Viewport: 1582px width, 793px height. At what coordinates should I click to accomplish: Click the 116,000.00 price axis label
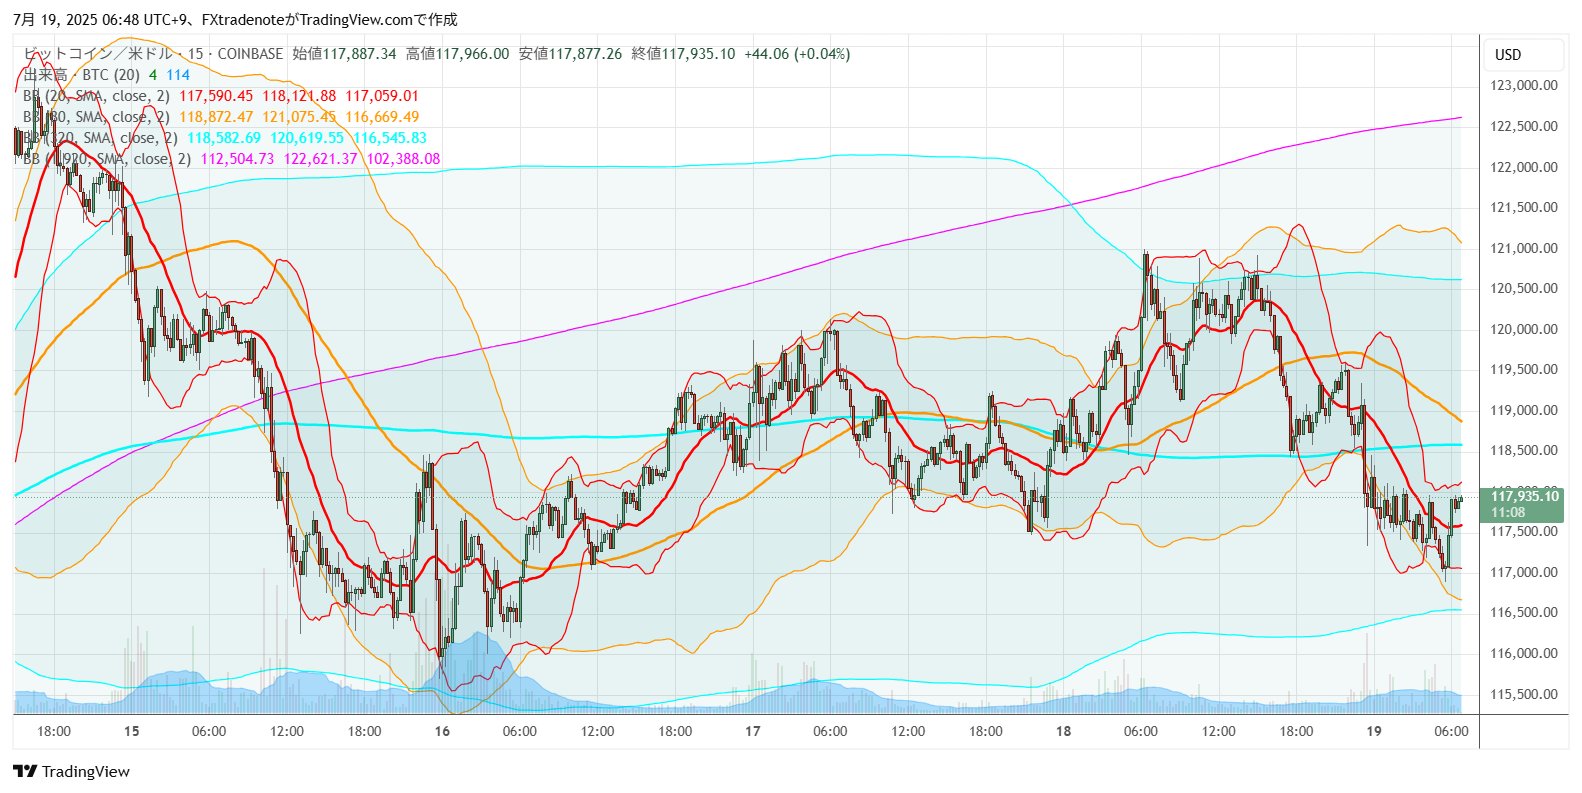[x=1524, y=653]
